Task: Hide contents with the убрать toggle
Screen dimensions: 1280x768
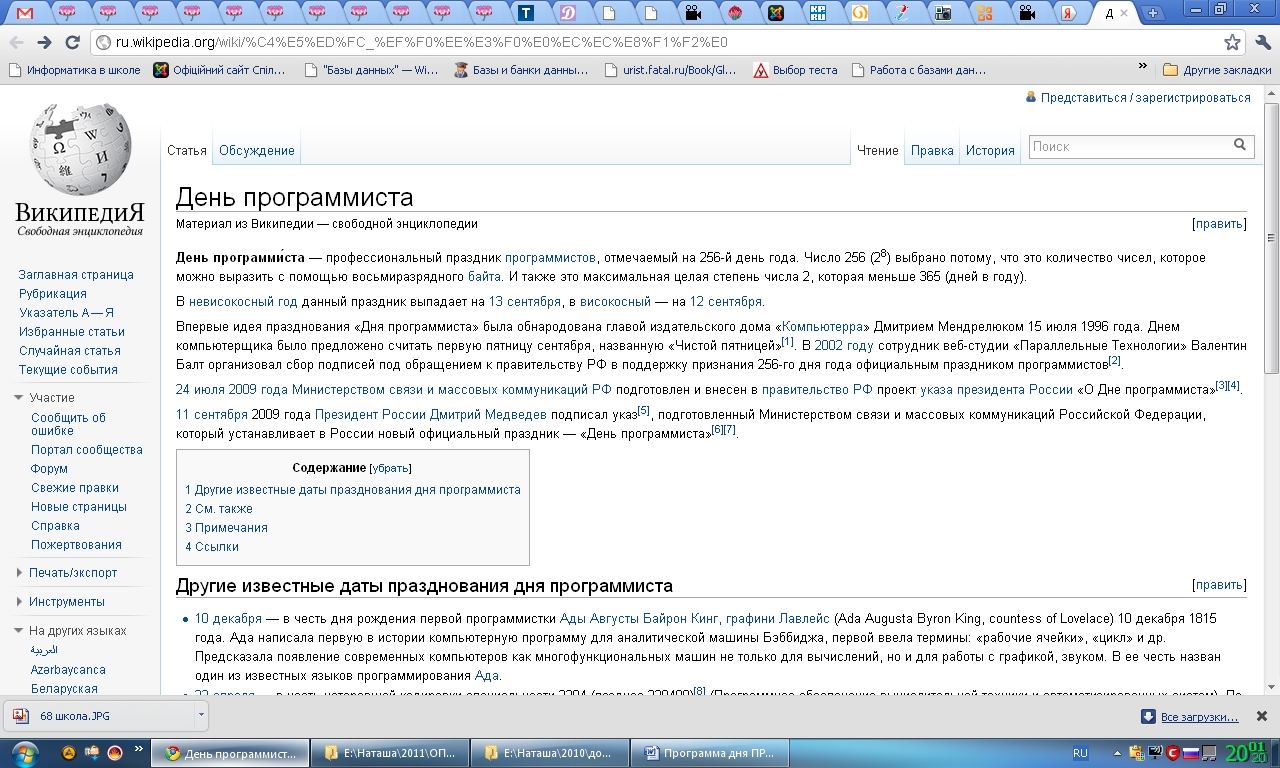Action: point(390,468)
